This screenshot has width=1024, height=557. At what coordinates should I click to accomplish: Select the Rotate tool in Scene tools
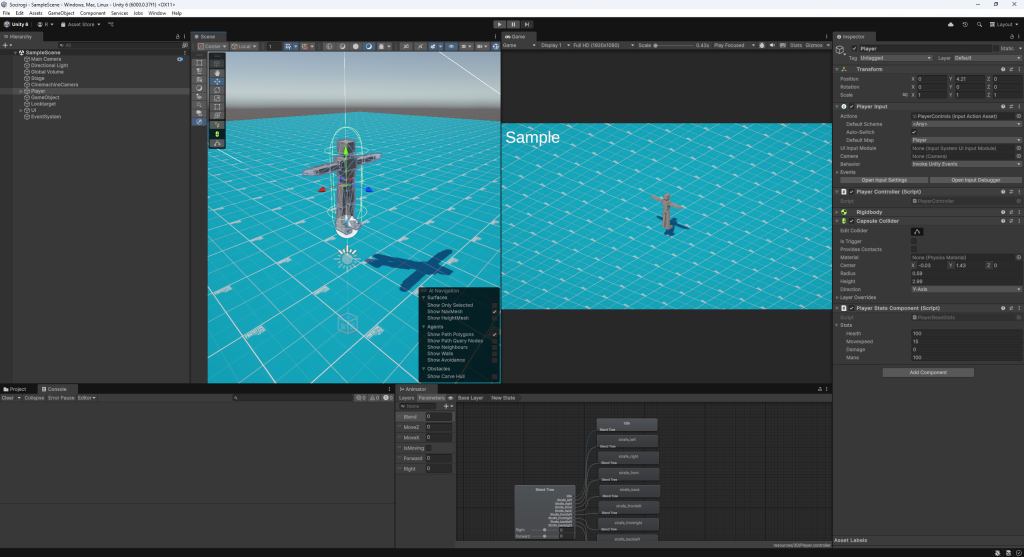click(x=217, y=90)
